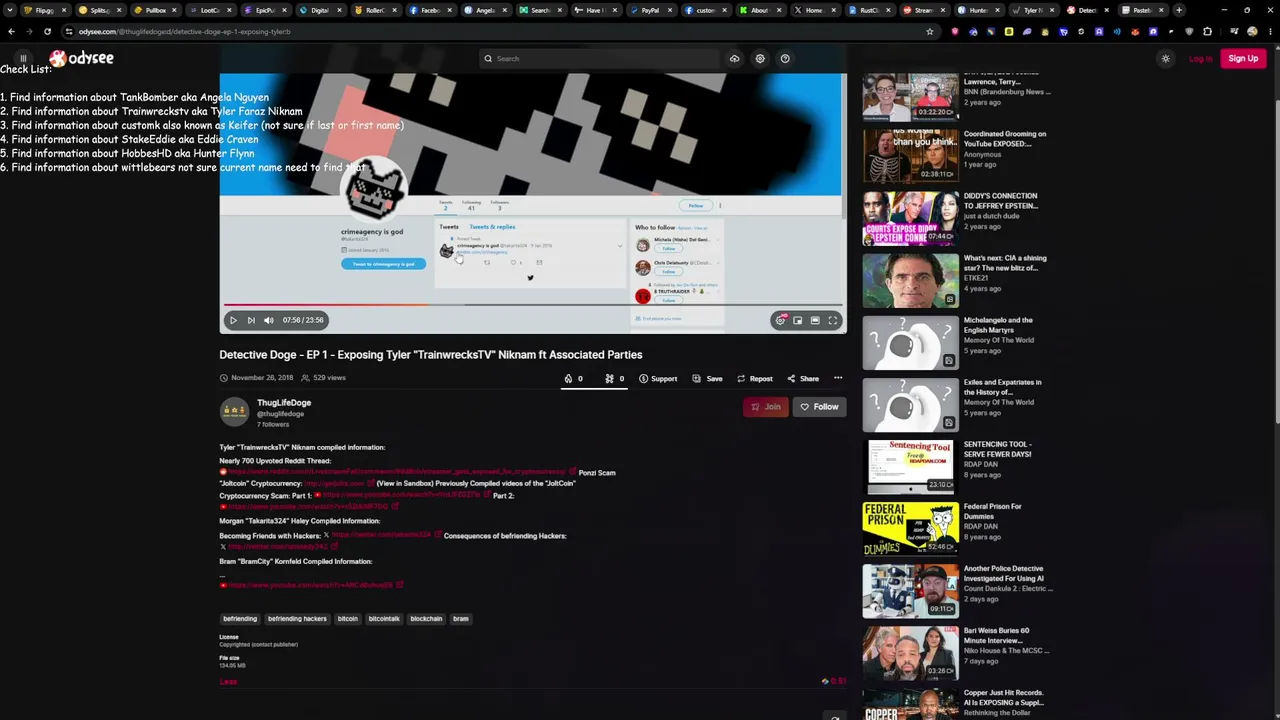1280x720 pixels.
Task: Open 'Exiles and Expatriates in the History' title
Action: pos(1002,386)
